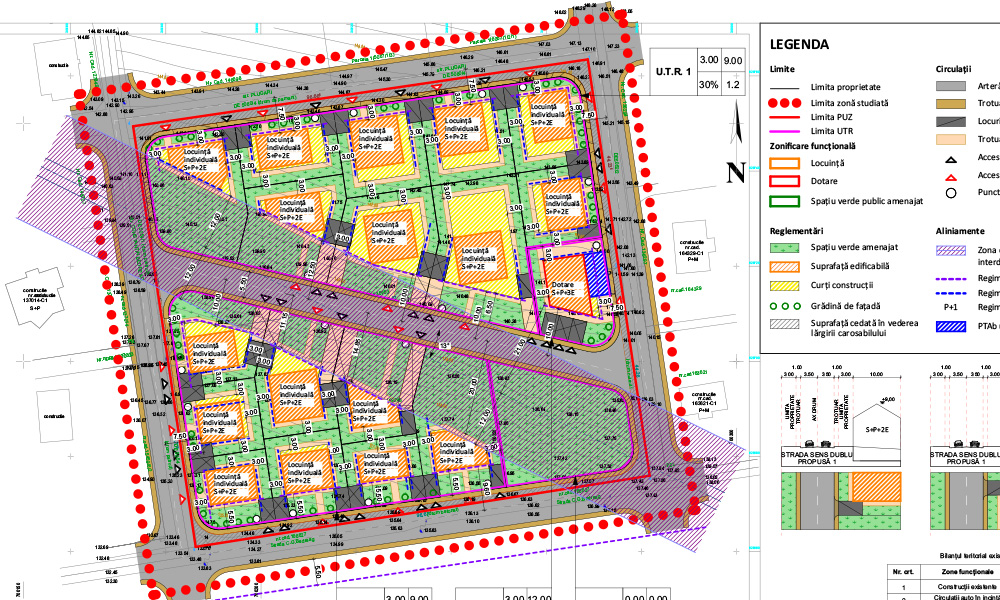Image resolution: width=1000 pixels, height=600 pixels.
Task: Click the Locuință legend label
Action: pyautogui.click(x=827, y=164)
